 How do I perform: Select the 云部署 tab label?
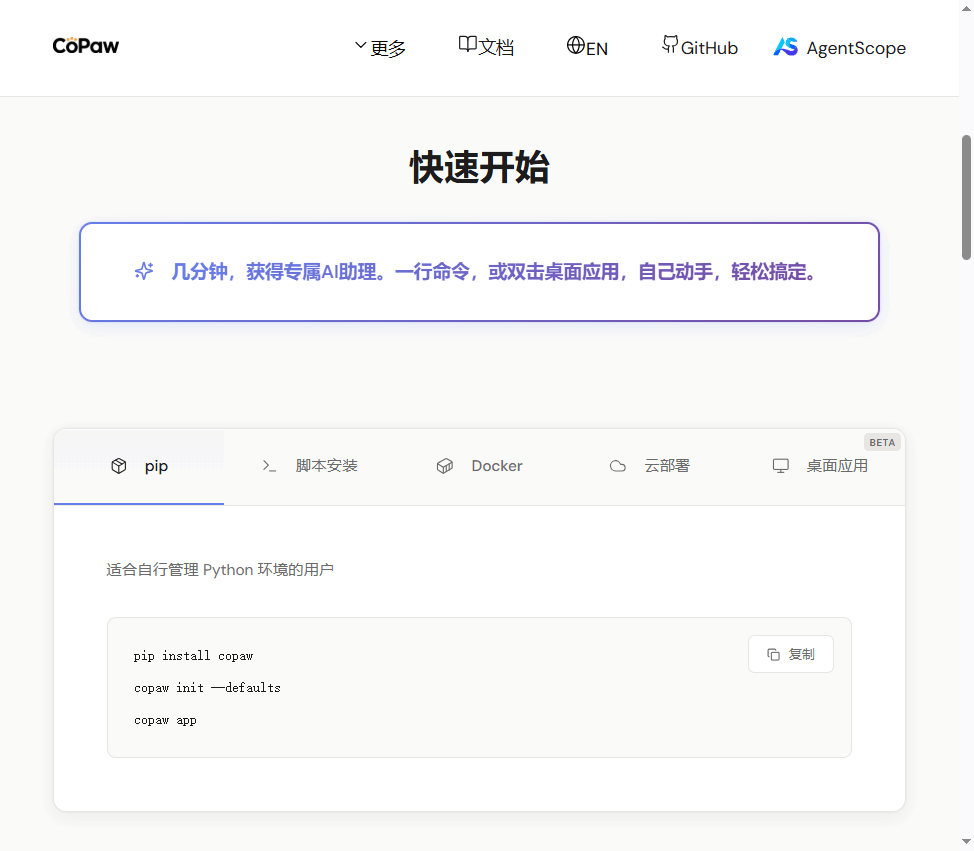666,466
